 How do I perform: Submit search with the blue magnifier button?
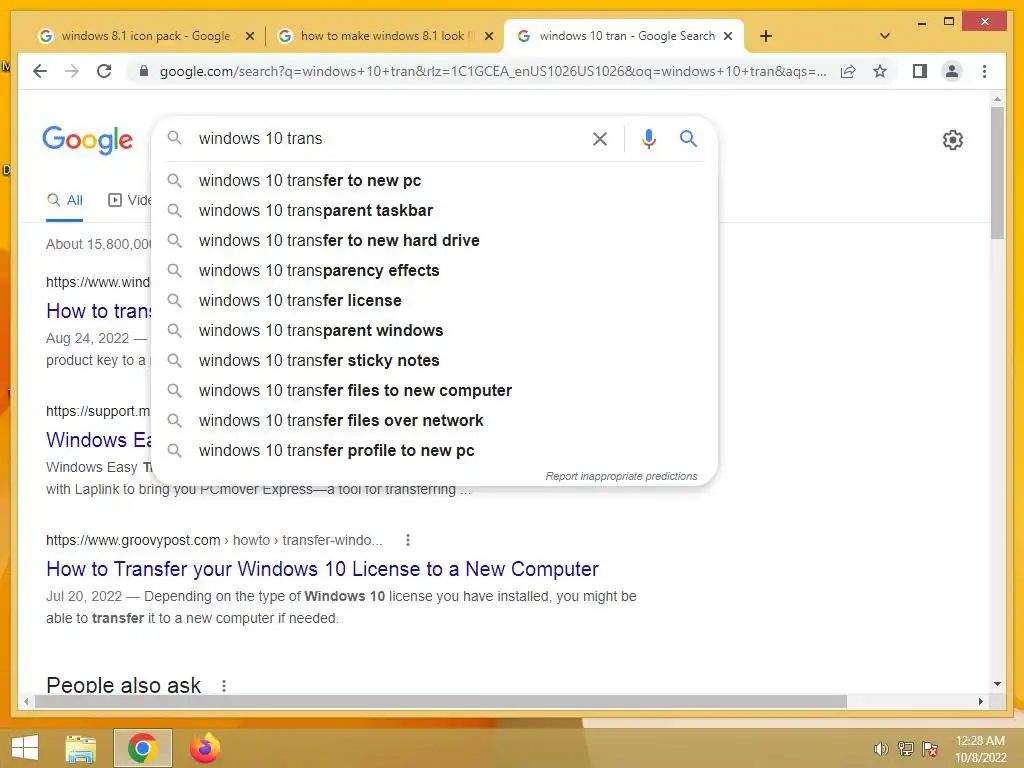click(x=688, y=138)
